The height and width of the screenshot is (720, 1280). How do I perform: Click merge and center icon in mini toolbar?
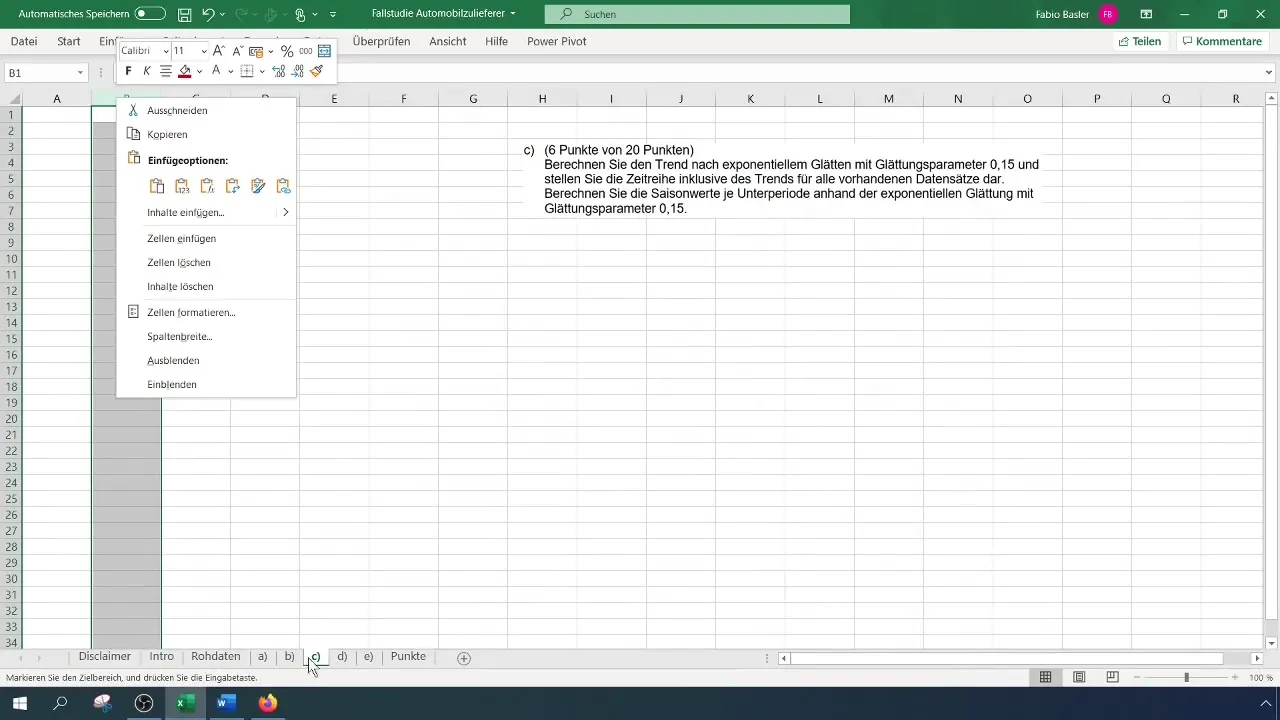pos(324,51)
